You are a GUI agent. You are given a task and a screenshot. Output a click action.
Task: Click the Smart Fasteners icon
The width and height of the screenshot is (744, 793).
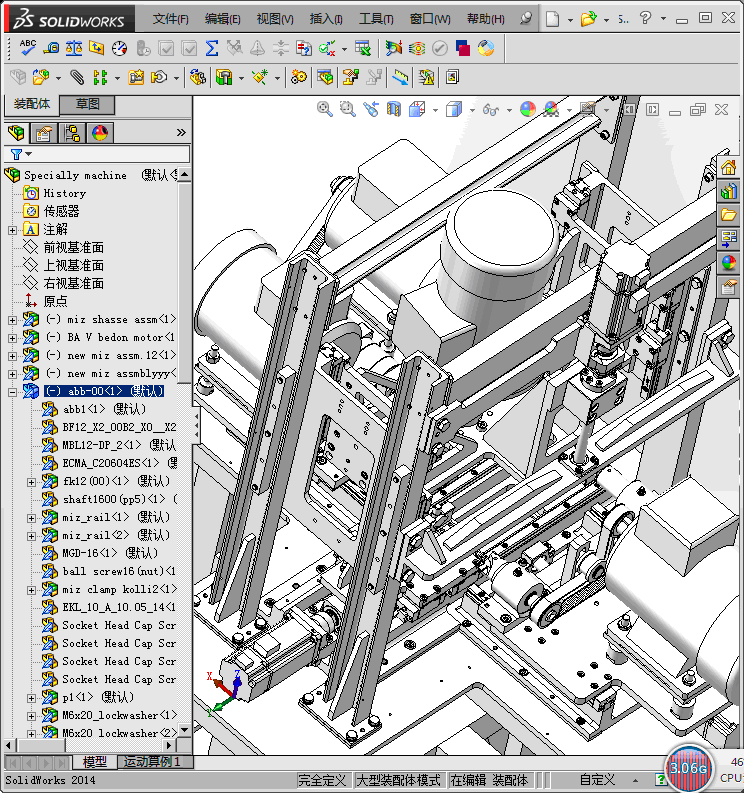136,77
